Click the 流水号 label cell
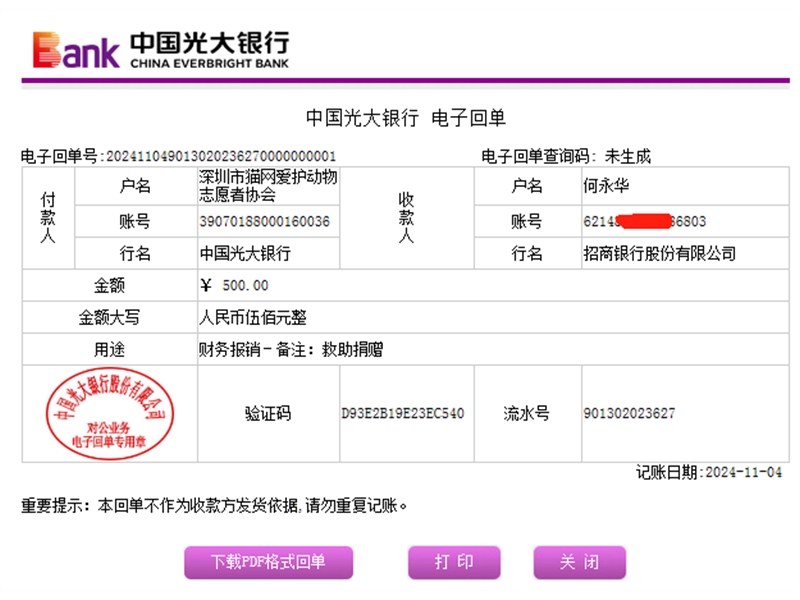Screen dimensions: 800x600 point(528,413)
